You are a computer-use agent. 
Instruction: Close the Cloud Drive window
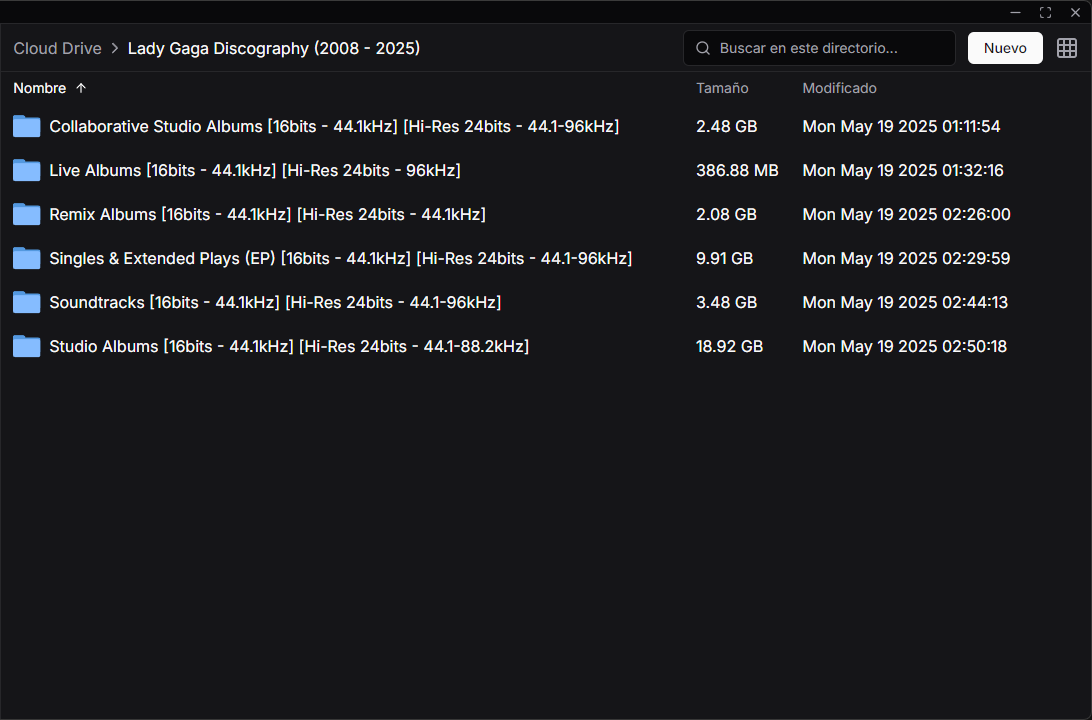pos(1075,13)
